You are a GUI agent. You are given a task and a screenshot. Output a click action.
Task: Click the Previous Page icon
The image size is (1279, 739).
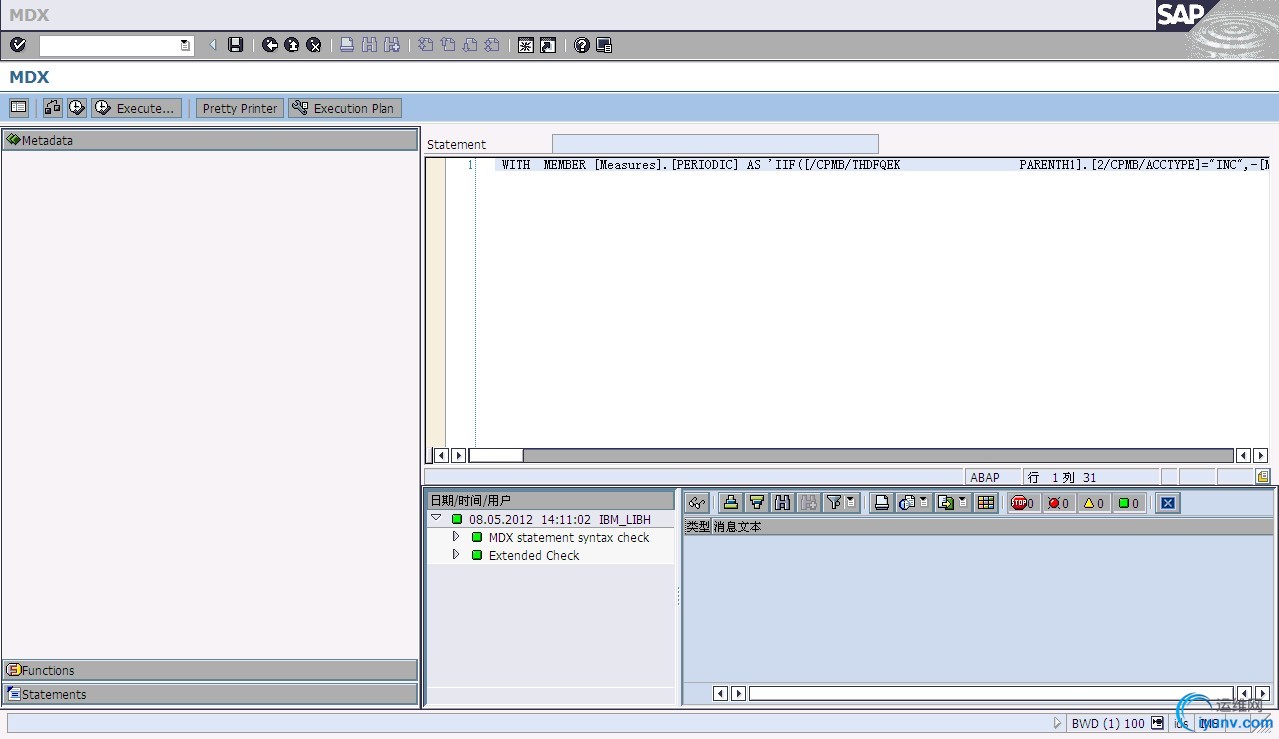tap(448, 45)
